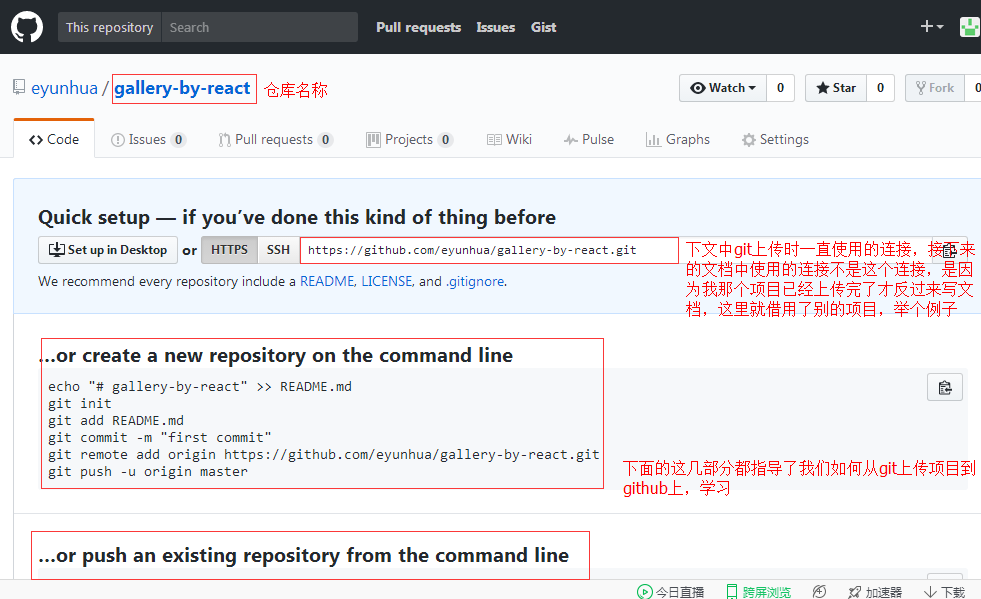The height and width of the screenshot is (599, 981).
Task: Copy the code block with the clipboard icon
Action: [945, 388]
